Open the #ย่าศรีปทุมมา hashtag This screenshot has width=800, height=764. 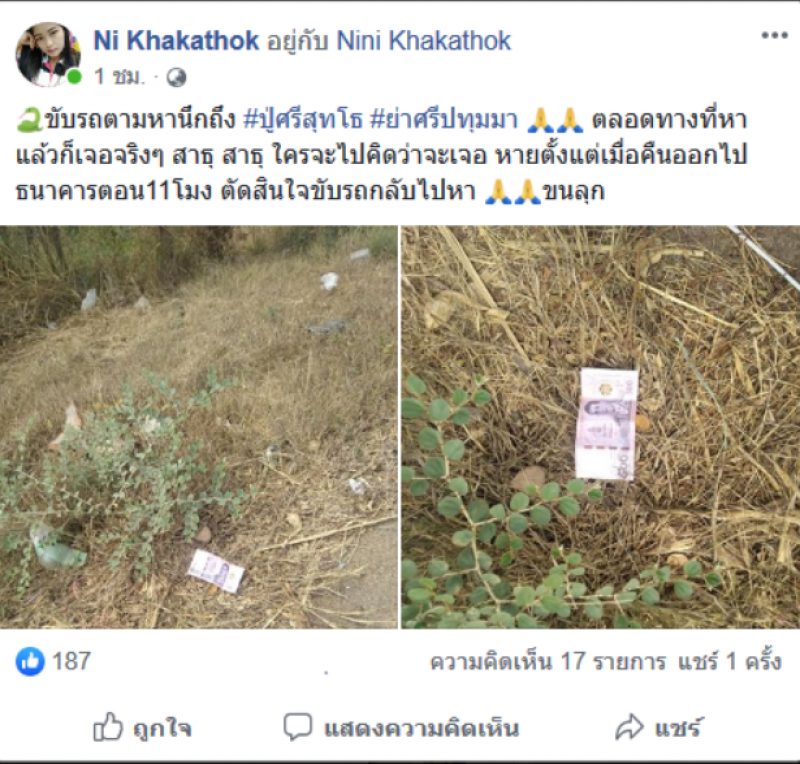tap(443, 121)
